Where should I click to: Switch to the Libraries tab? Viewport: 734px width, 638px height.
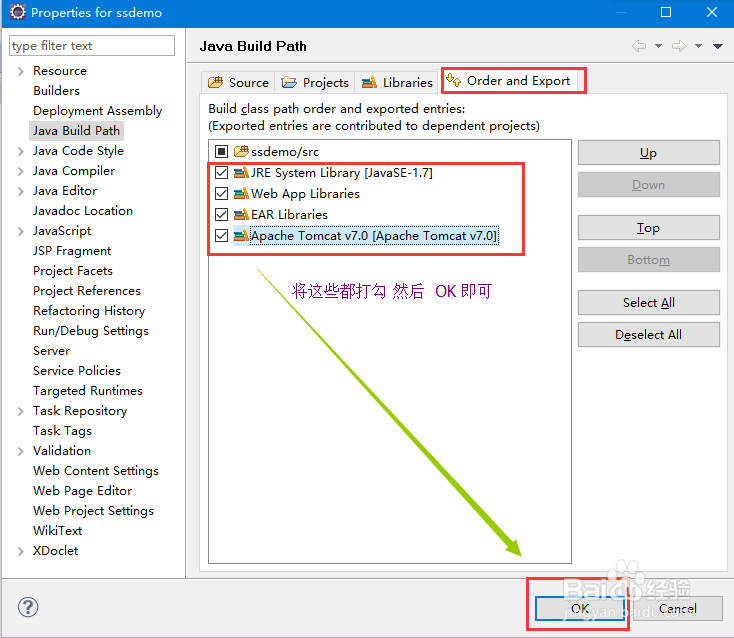pos(397,82)
